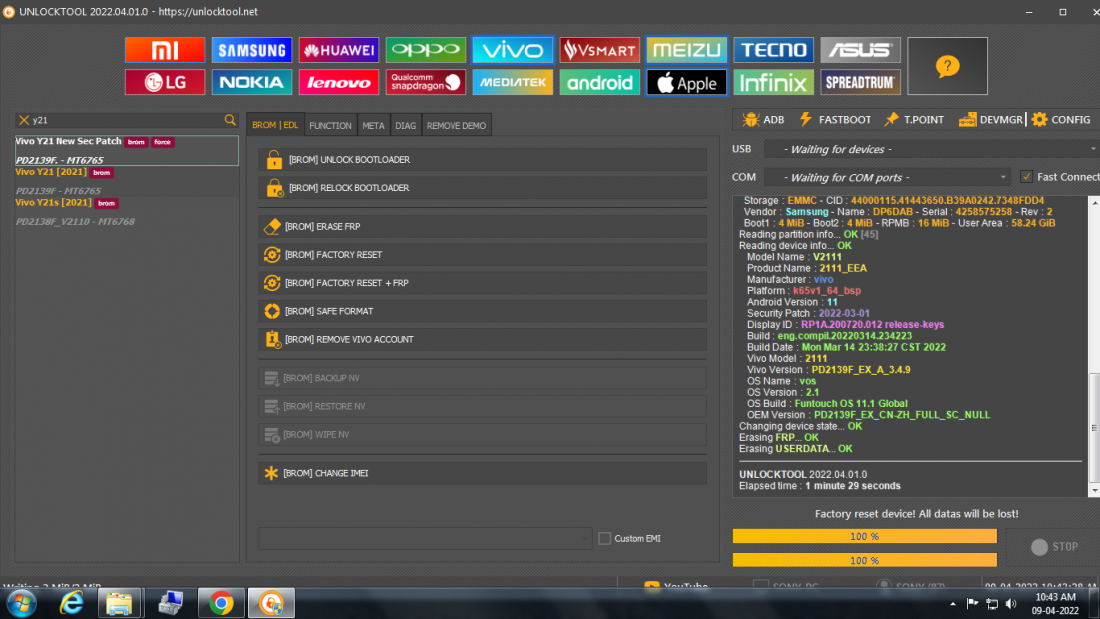This screenshot has height=619, width=1100.
Task: Click [BROM] BACKUP NV
Action: pyautogui.click(x=483, y=378)
